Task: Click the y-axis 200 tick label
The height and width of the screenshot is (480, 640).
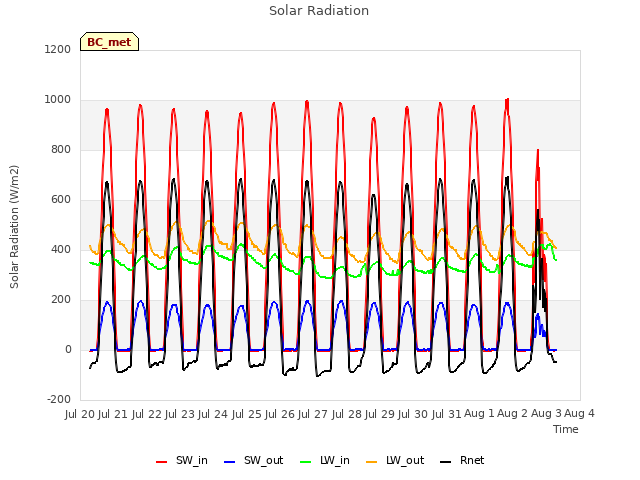Action: [61, 300]
